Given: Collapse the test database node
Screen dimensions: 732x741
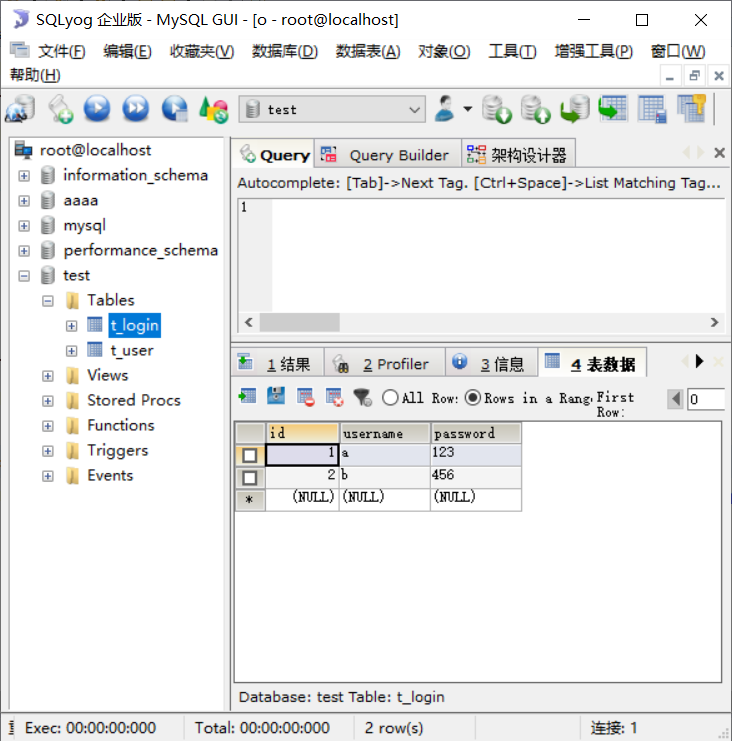Looking at the screenshot, I should click(x=24, y=276).
